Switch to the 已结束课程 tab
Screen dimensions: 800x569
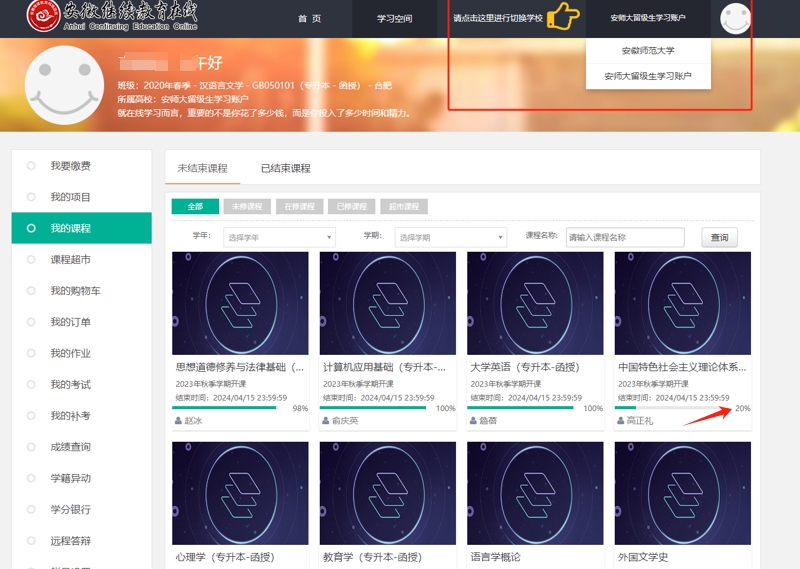285,168
